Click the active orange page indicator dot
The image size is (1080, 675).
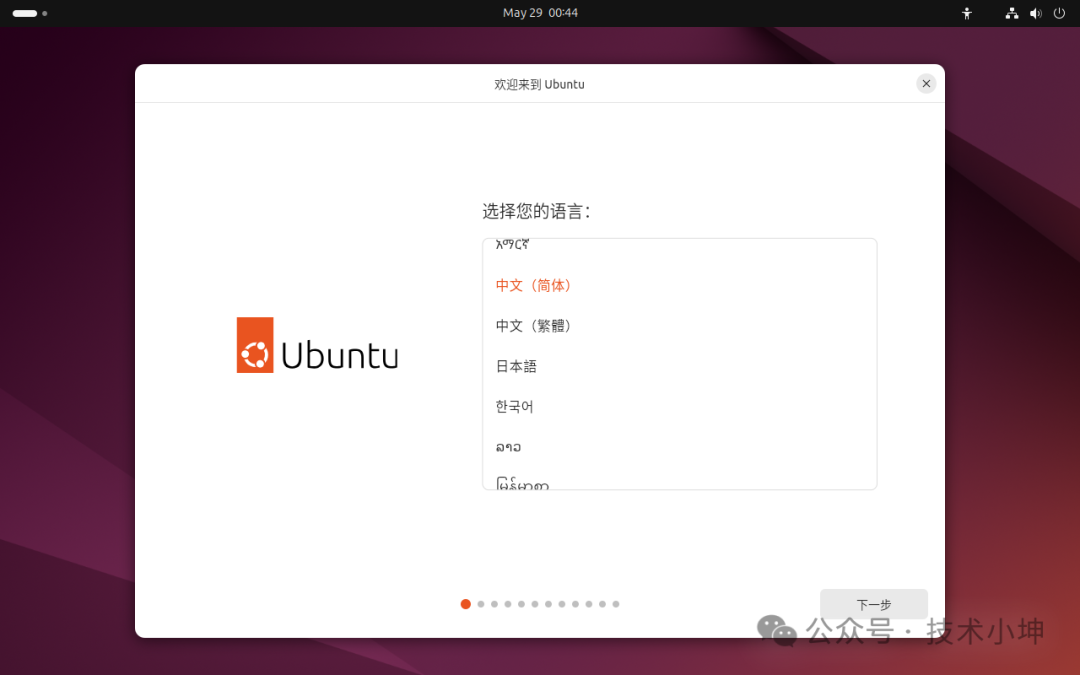click(x=466, y=604)
